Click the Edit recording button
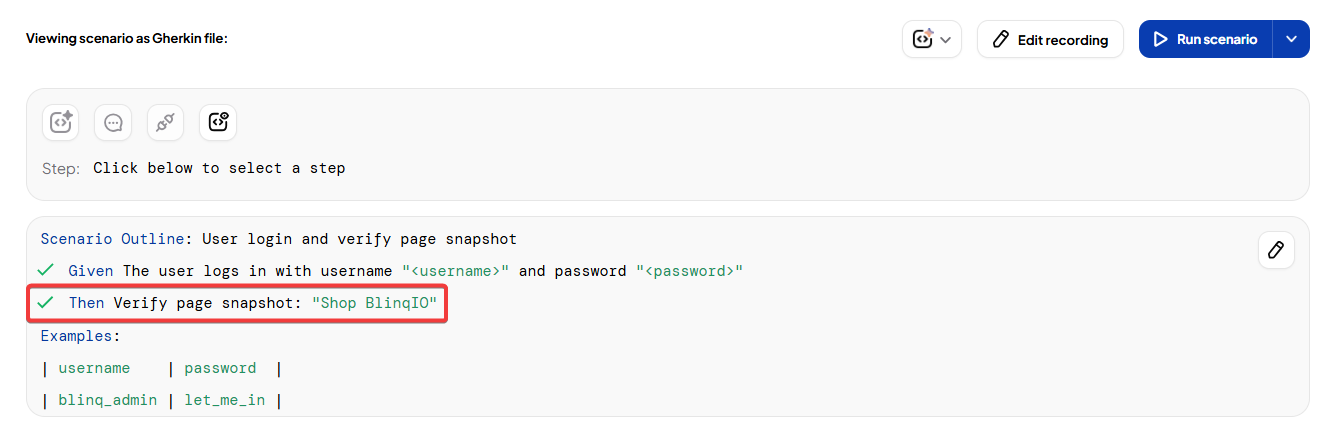This screenshot has width=1340, height=437. [x=1050, y=40]
